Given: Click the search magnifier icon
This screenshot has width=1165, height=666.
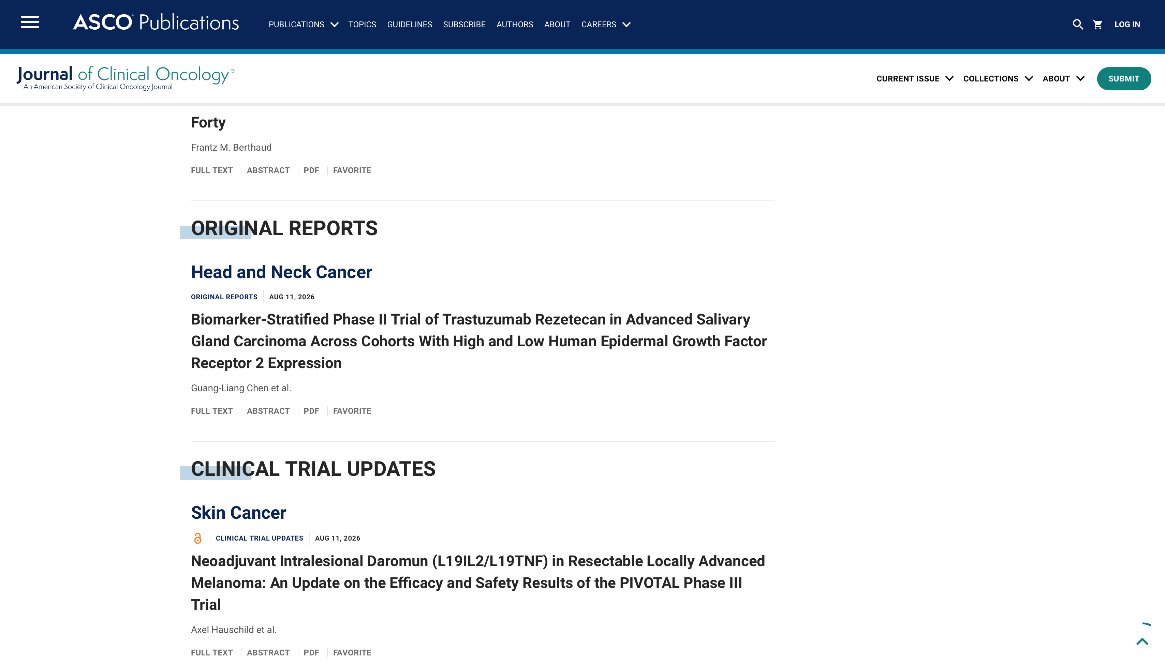Looking at the screenshot, I should (x=1077, y=25).
